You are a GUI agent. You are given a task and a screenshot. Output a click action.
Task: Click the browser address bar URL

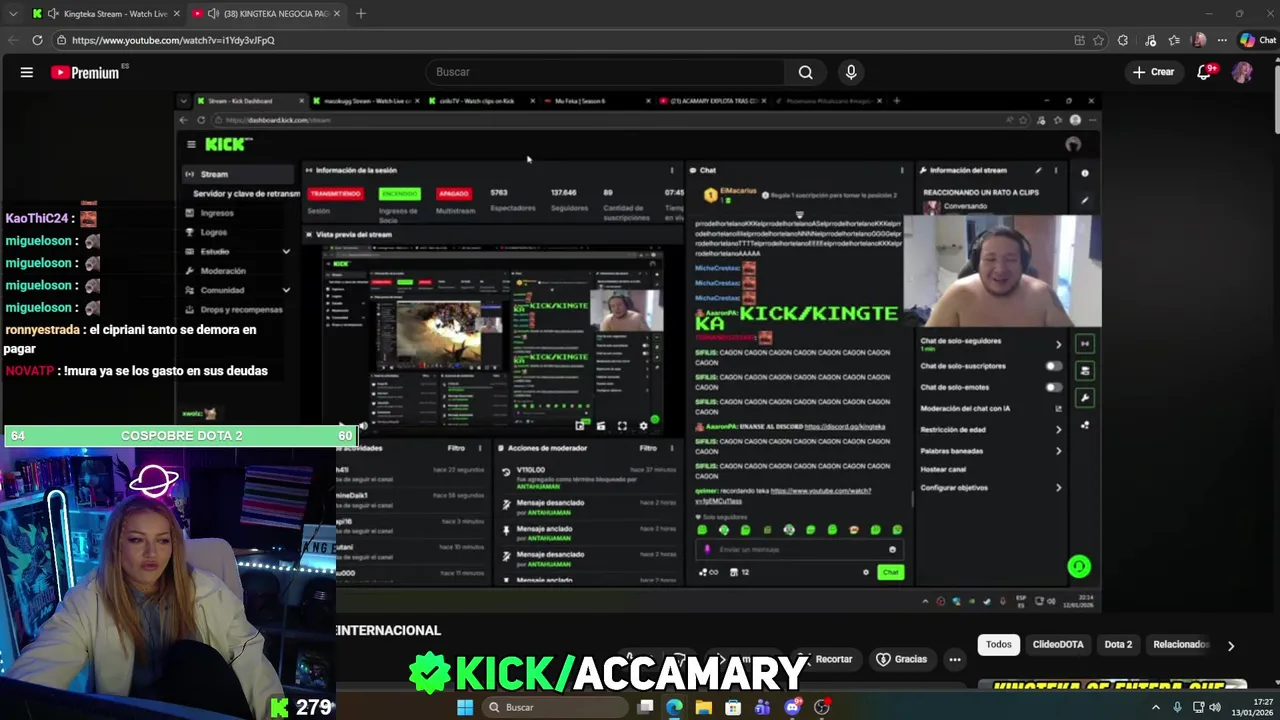click(173, 40)
